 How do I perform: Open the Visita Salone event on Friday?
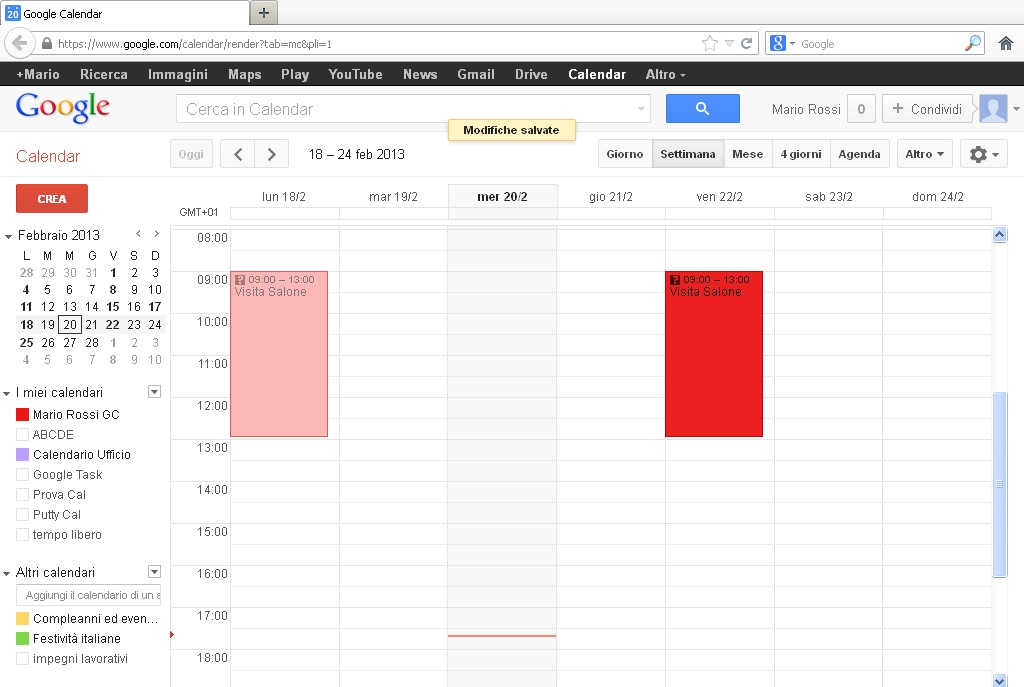tap(714, 354)
